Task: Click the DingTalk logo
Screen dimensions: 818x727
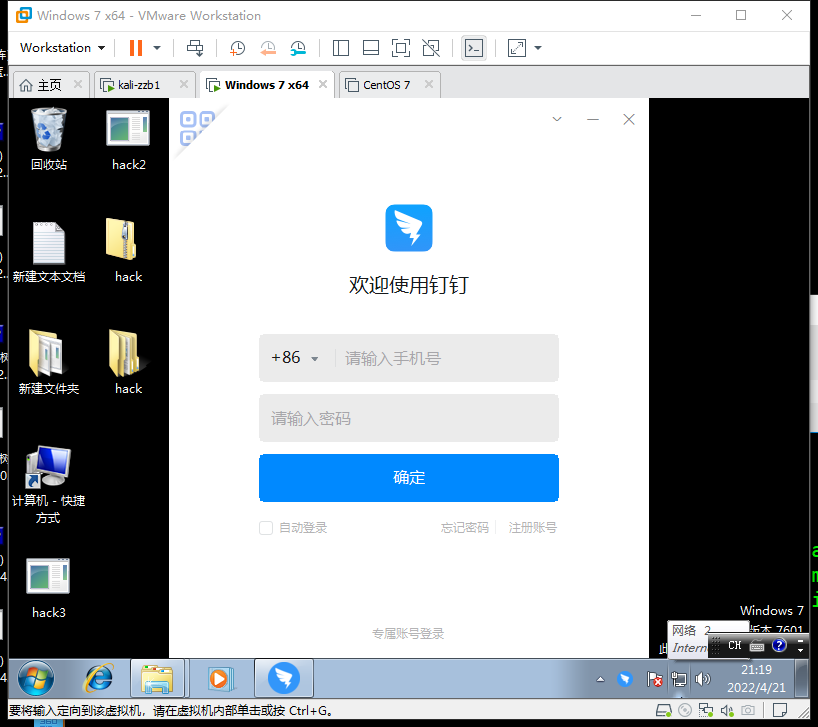Action: coord(409,228)
